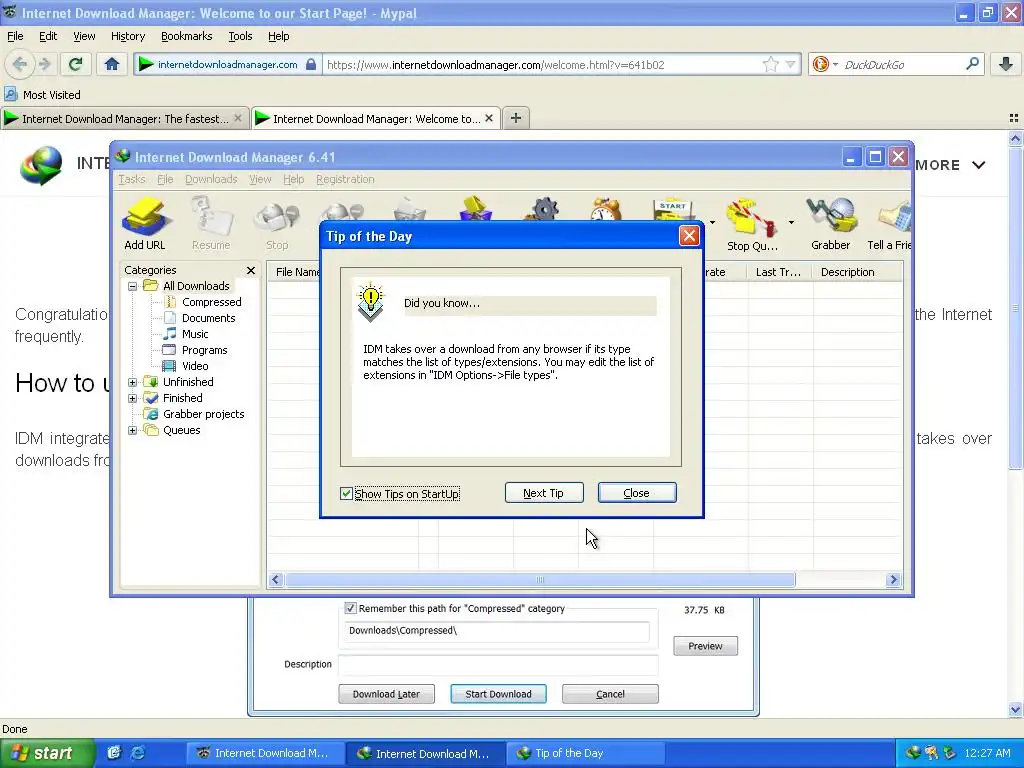Click the Start Download button

coord(498,694)
